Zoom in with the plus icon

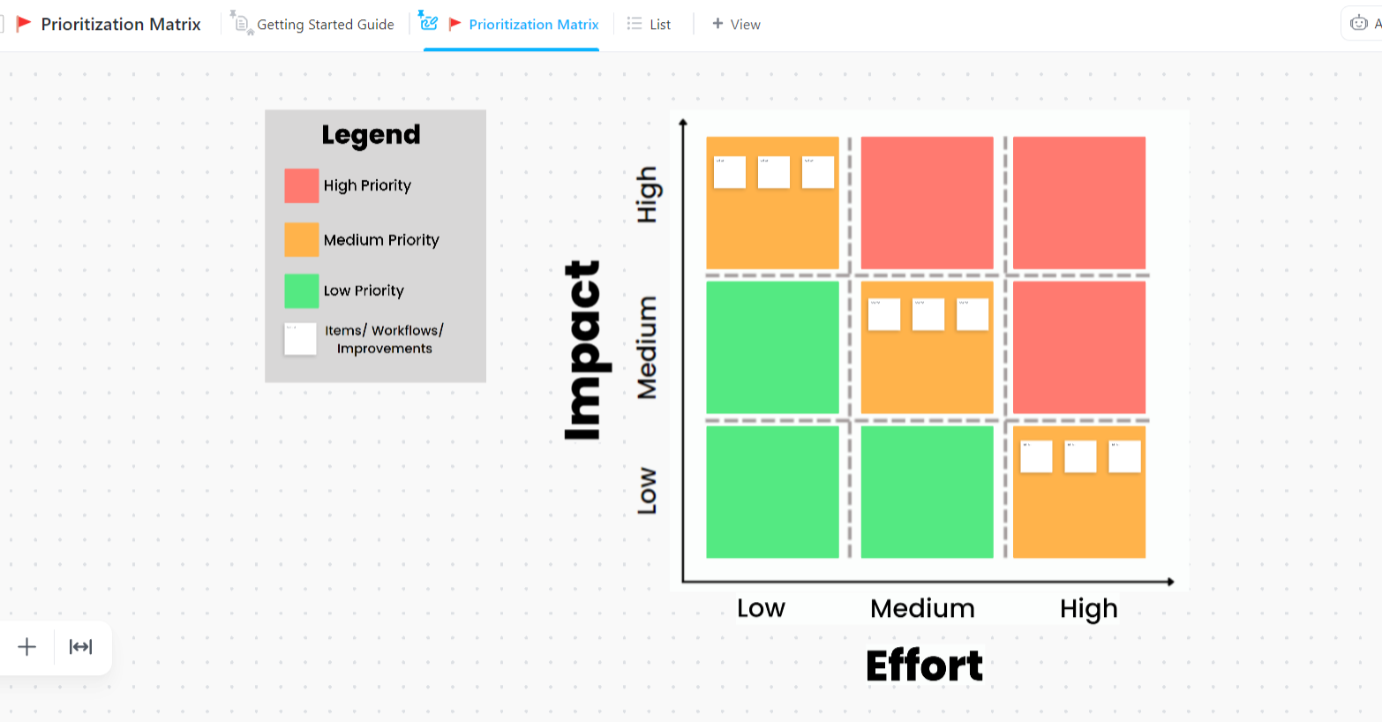(26, 646)
